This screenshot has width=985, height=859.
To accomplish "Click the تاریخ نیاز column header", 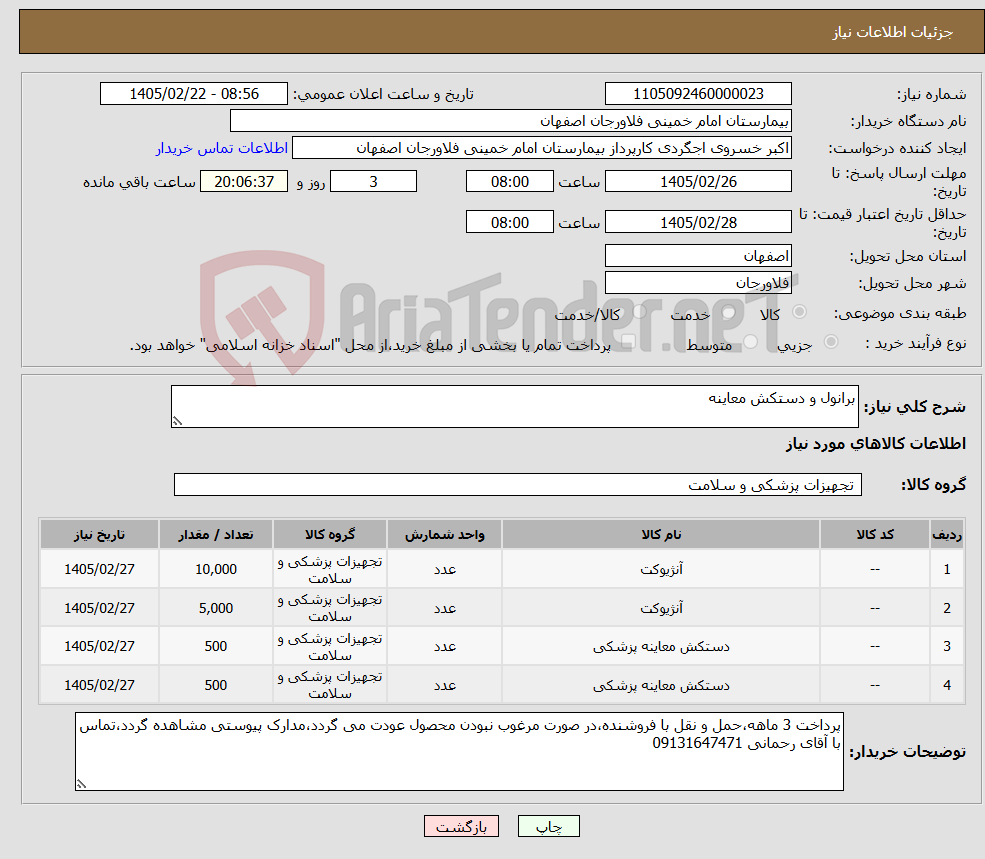I will click(99, 534).
